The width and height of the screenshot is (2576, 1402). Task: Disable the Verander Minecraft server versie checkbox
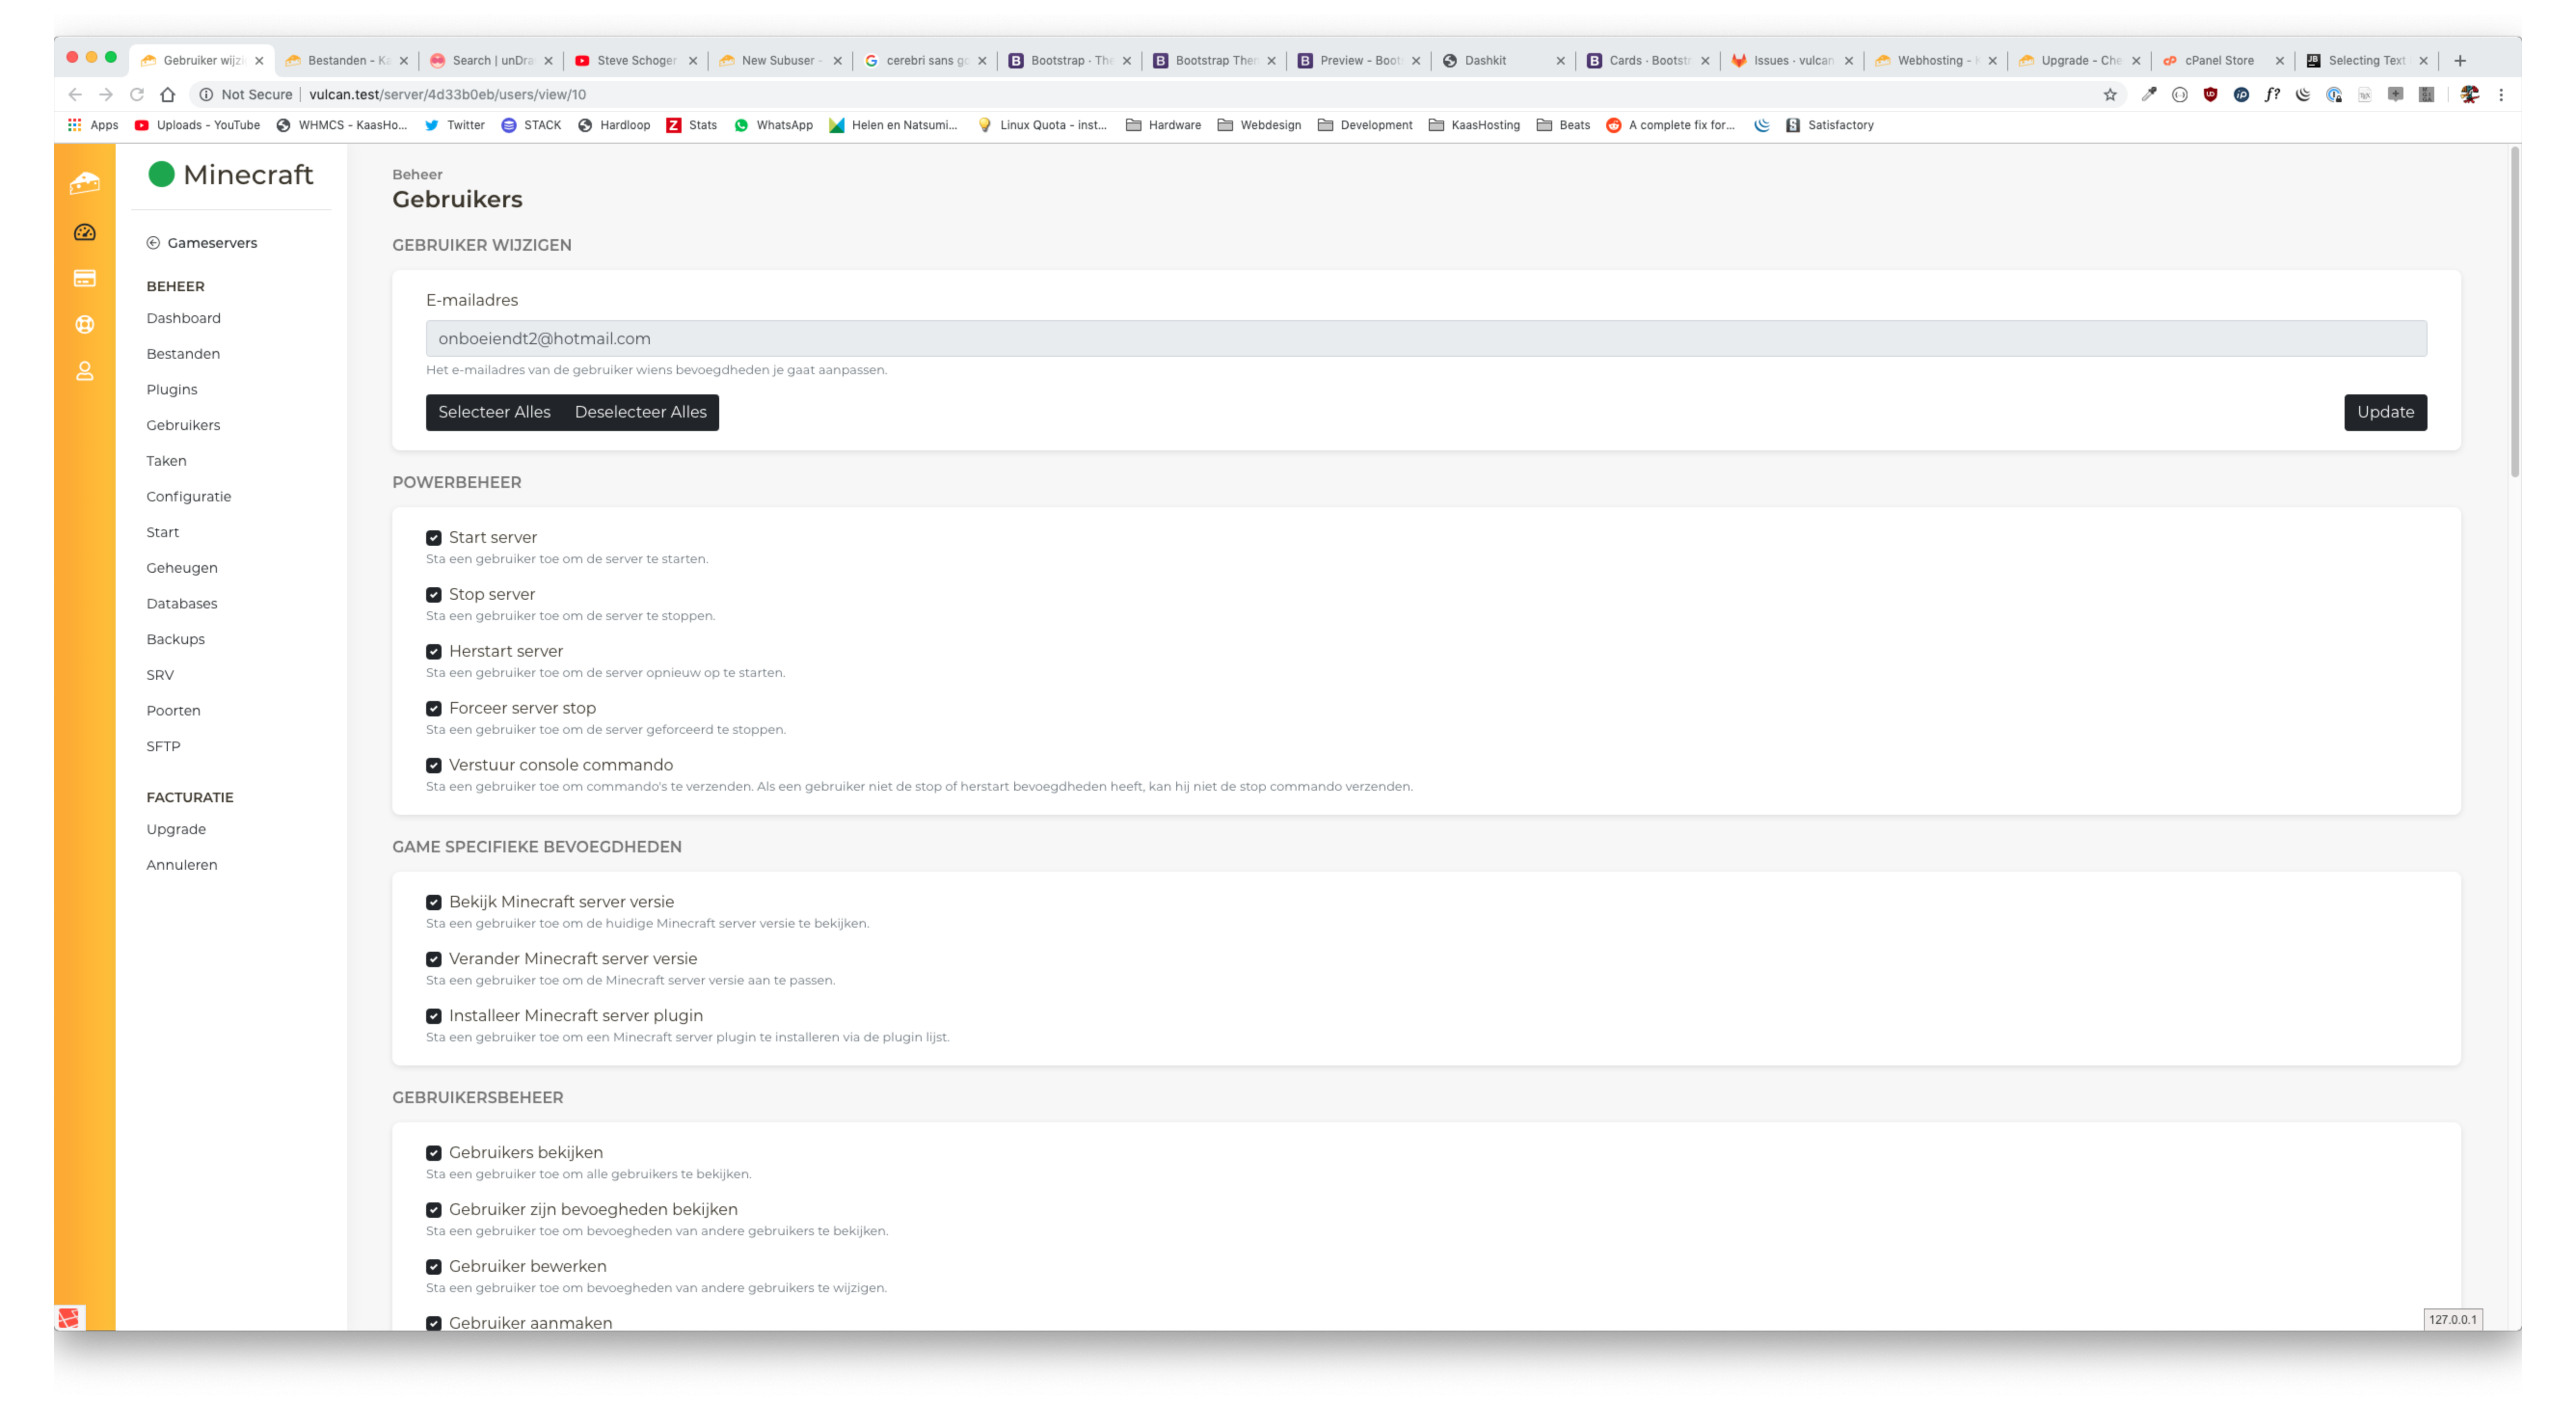tap(433, 959)
